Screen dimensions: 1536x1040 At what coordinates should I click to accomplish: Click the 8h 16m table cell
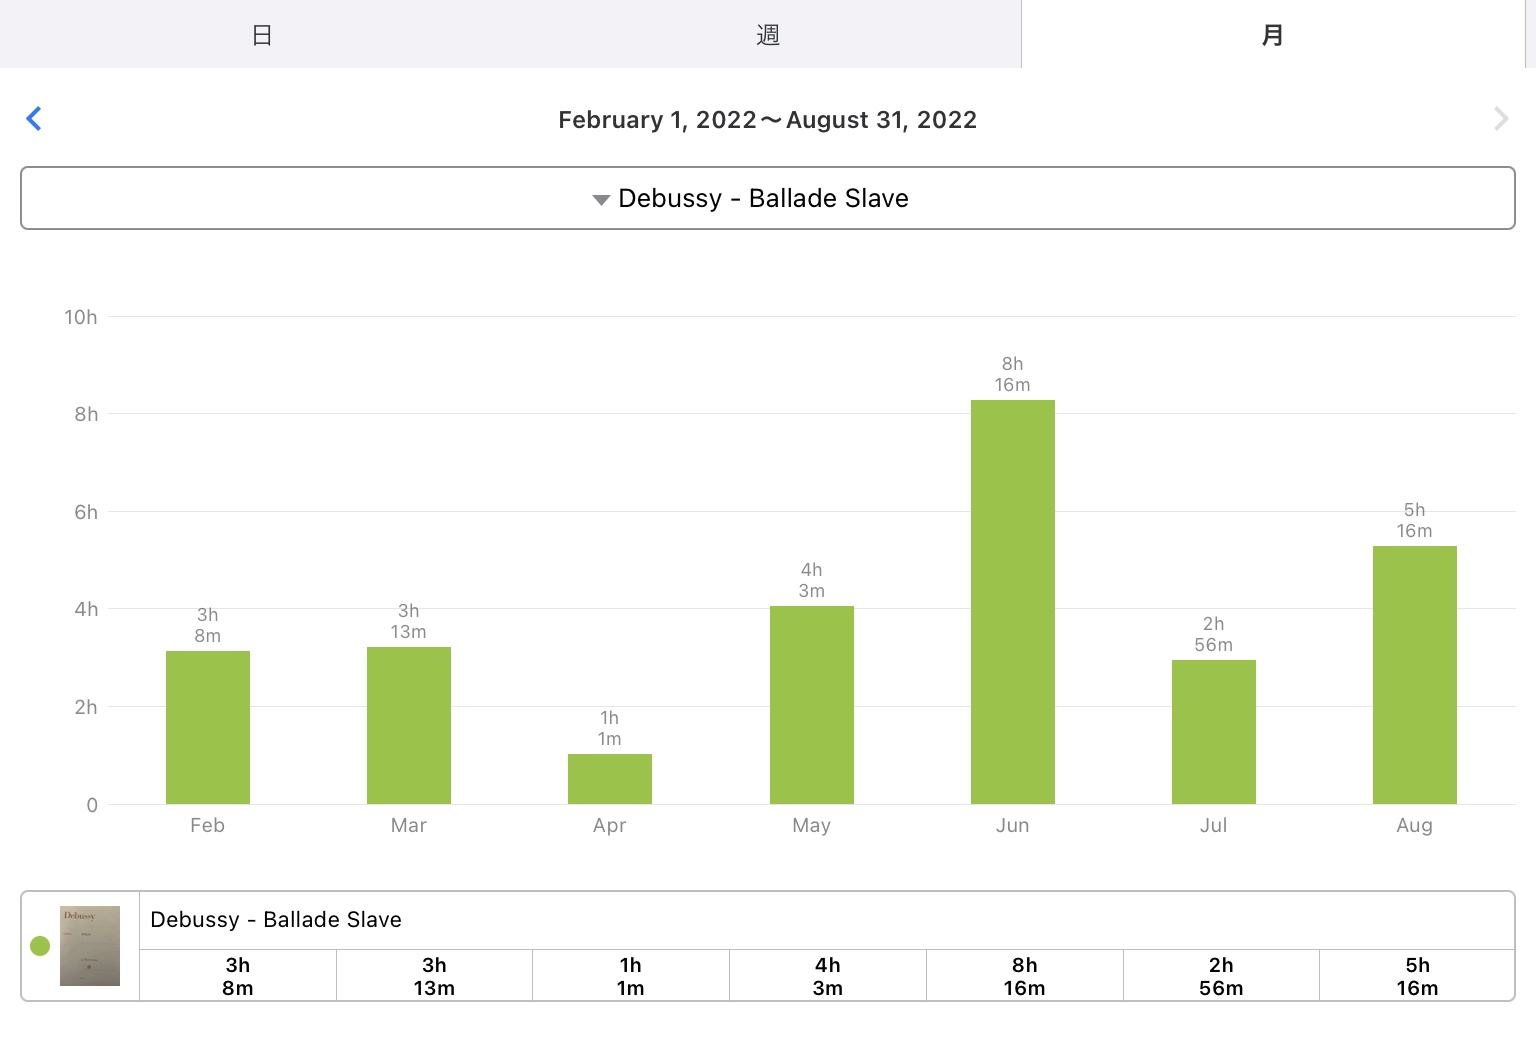point(1025,976)
